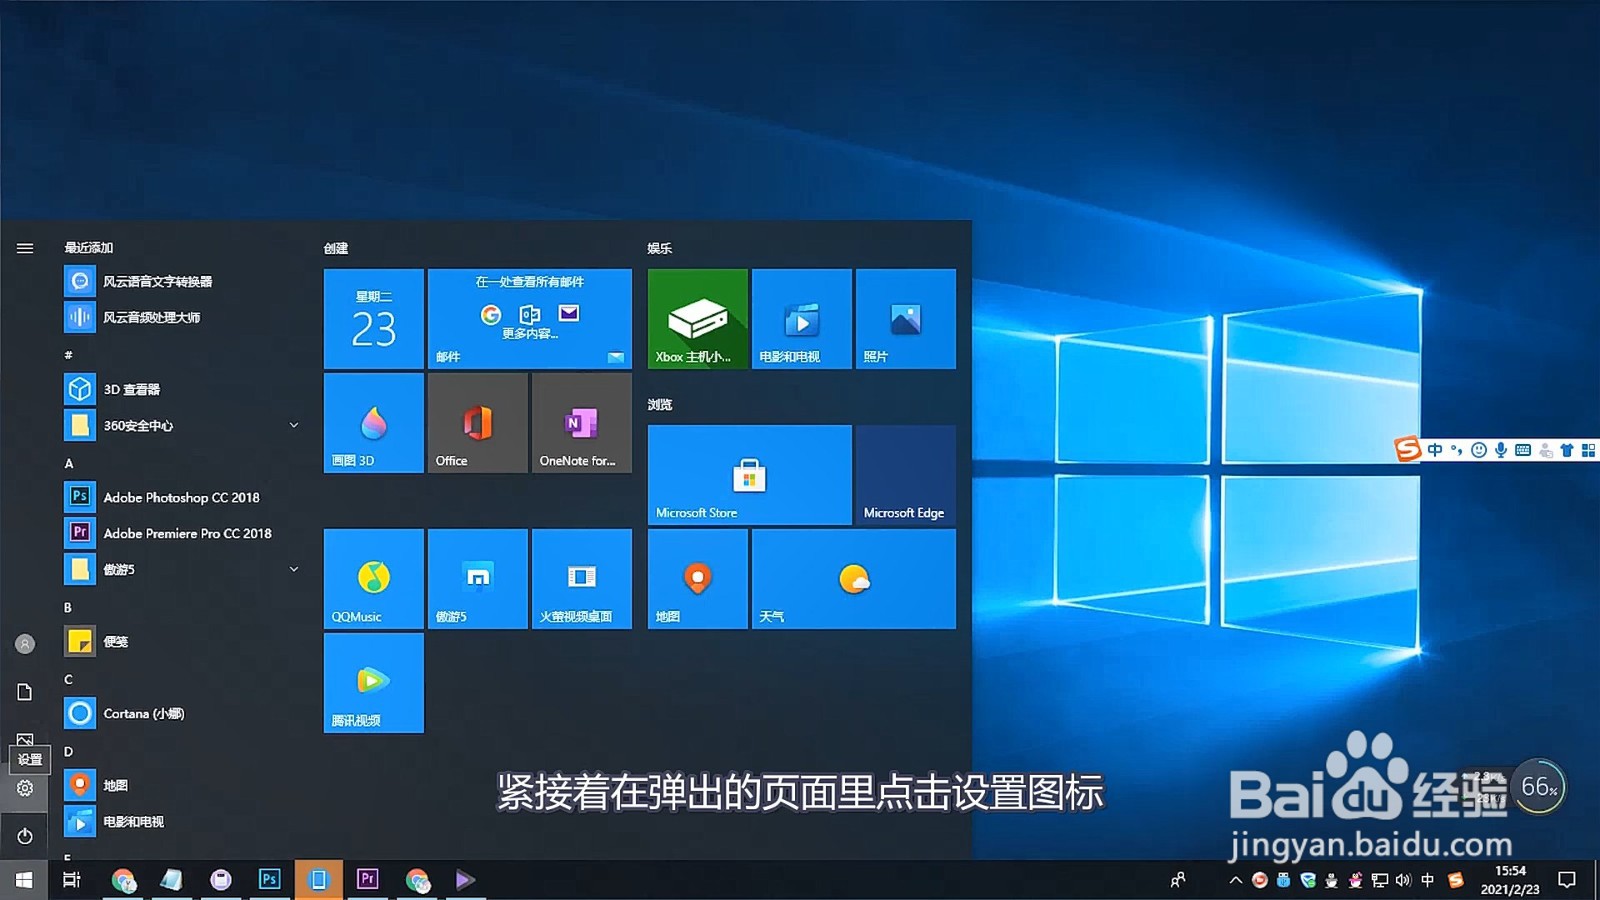The image size is (1600, 900).
Task: Open Sogou skin shirt icon
Action: (x=1567, y=450)
